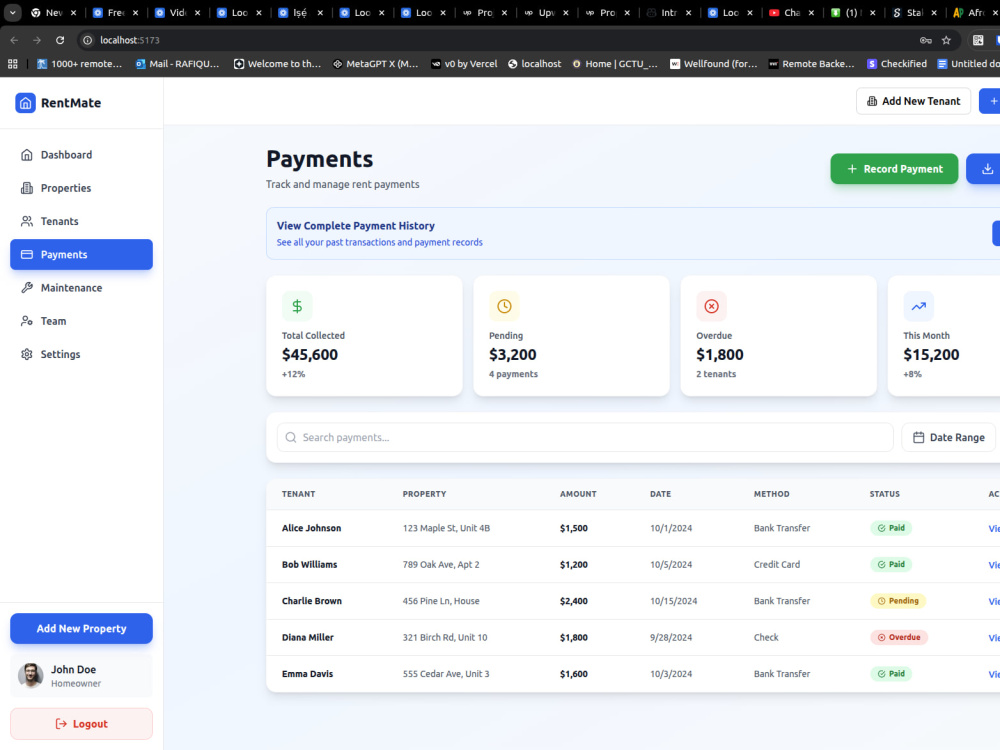Viewport: 1000px width, 750px height.
Task: Click the dollar icon on Total Collected
Action: 297,306
